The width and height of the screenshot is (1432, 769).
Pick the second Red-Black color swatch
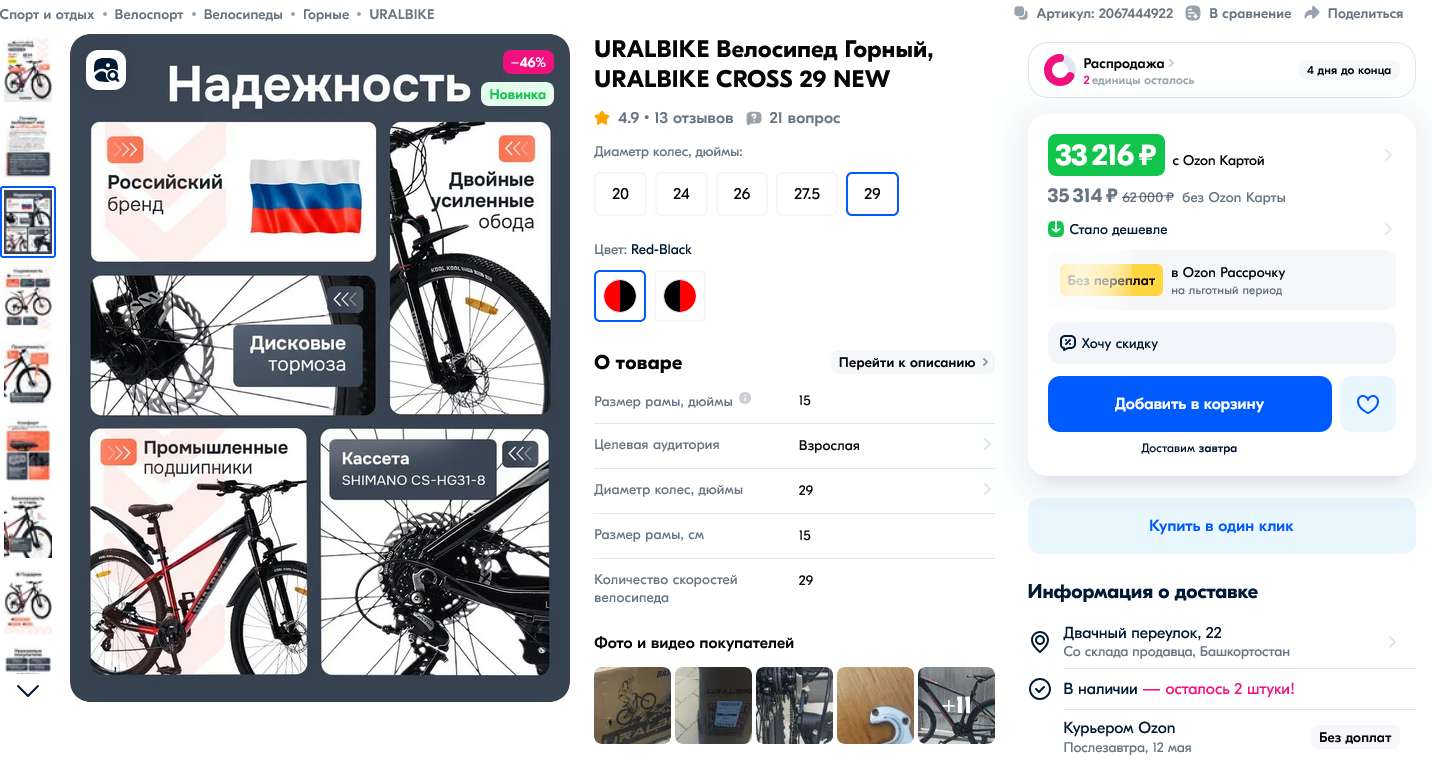click(680, 296)
